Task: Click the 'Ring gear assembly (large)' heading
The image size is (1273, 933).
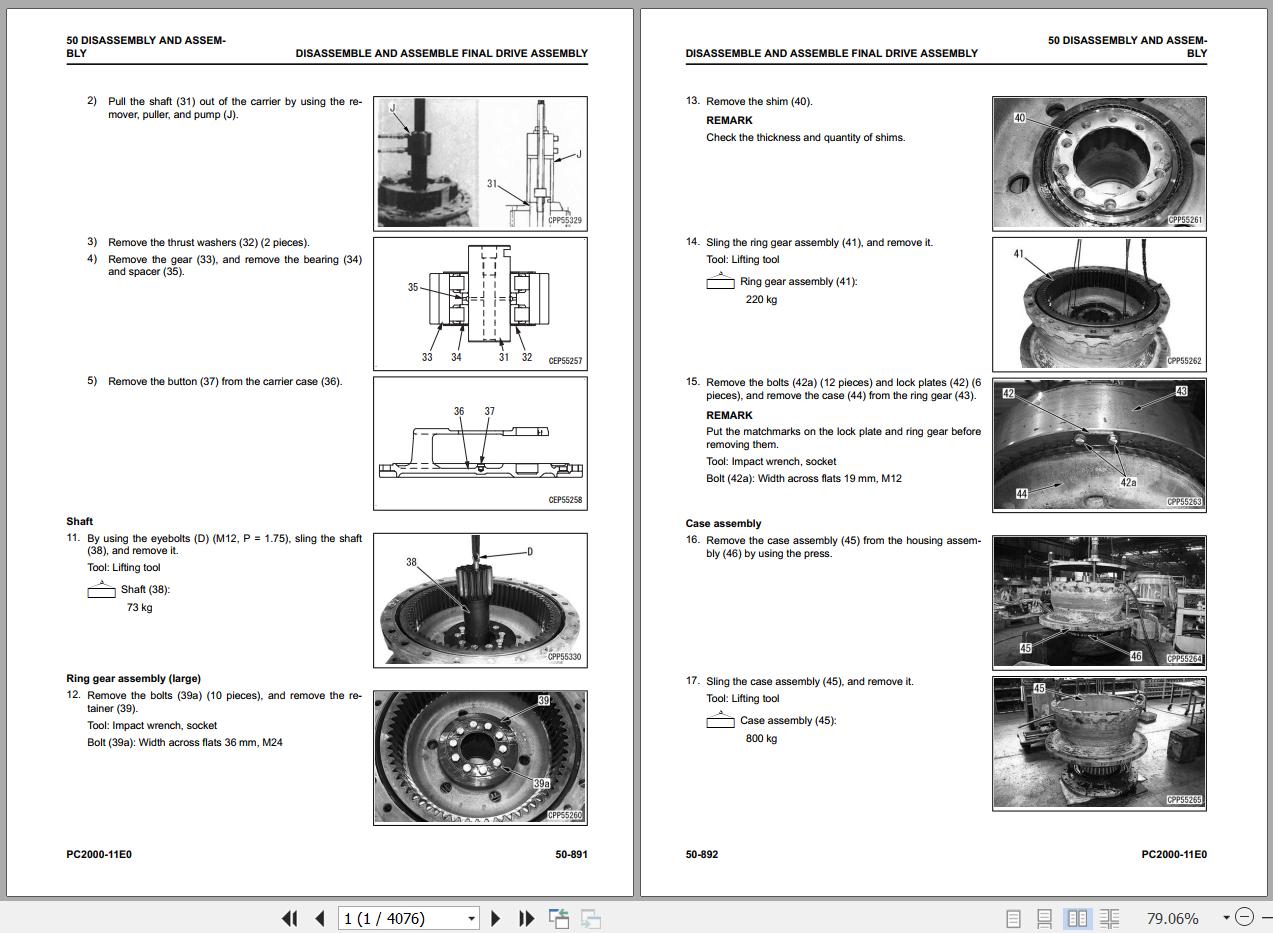Action: (133, 678)
